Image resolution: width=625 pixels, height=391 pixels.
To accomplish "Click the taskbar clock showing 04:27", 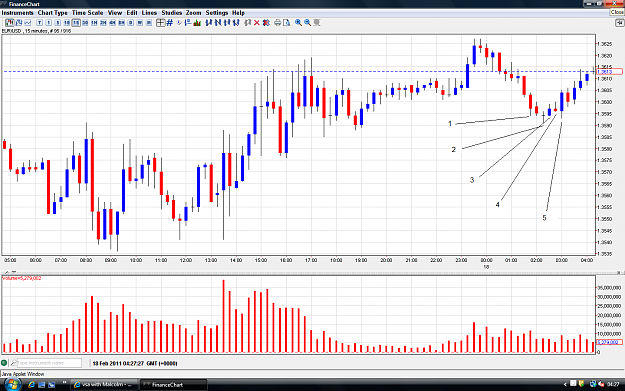I will pyautogui.click(x=613, y=385).
